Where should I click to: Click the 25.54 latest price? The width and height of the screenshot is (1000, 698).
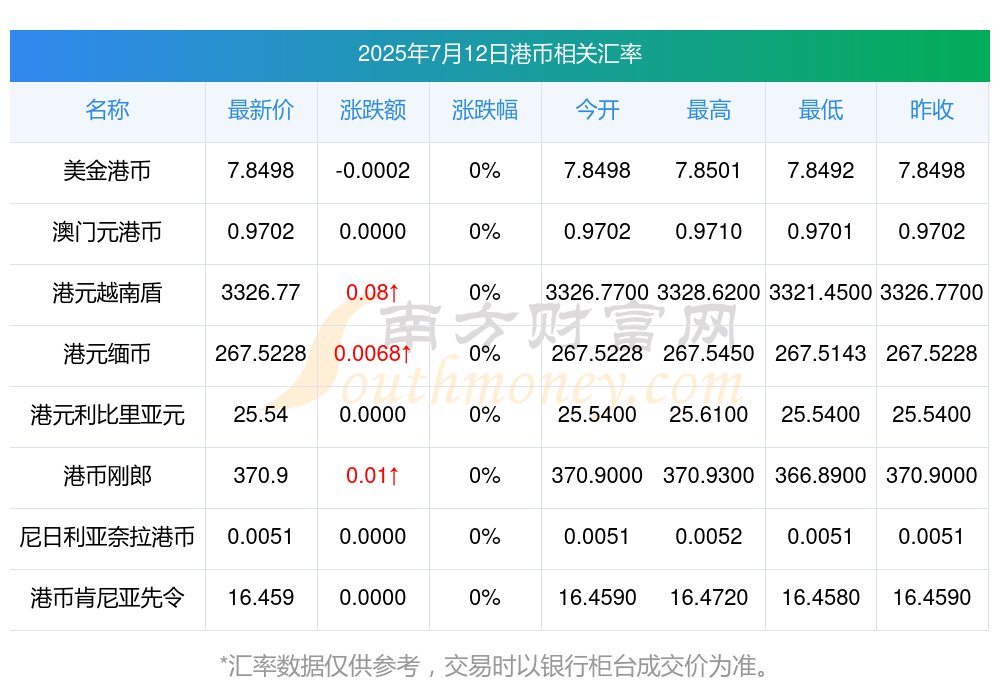[x=260, y=414]
